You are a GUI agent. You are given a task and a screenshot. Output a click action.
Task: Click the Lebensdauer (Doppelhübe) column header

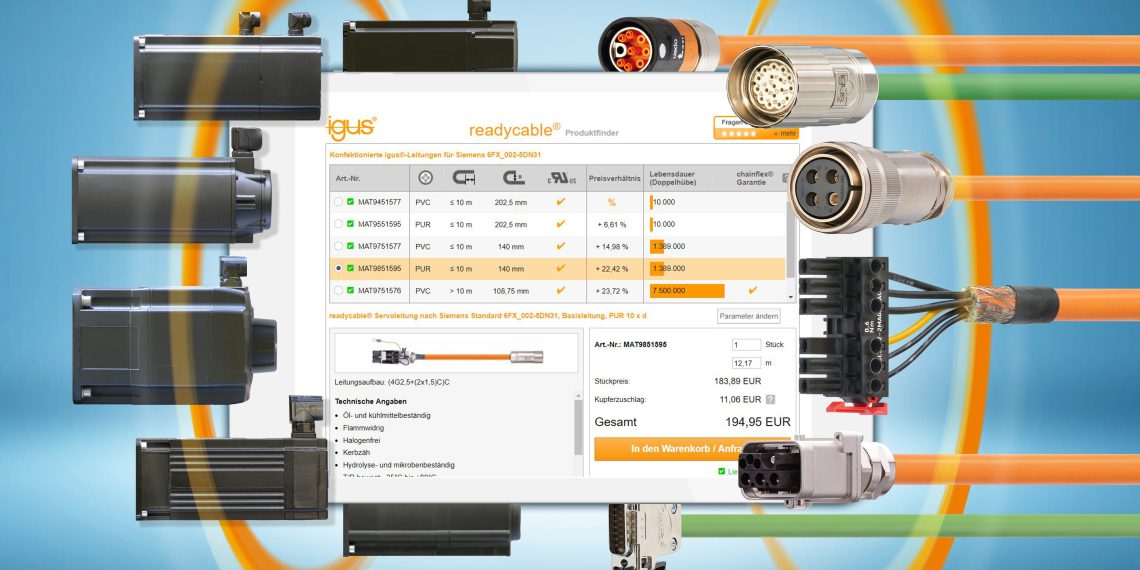click(673, 178)
